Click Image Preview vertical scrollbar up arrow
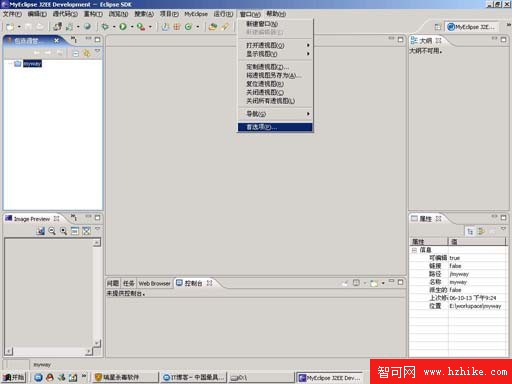 click(x=97, y=242)
